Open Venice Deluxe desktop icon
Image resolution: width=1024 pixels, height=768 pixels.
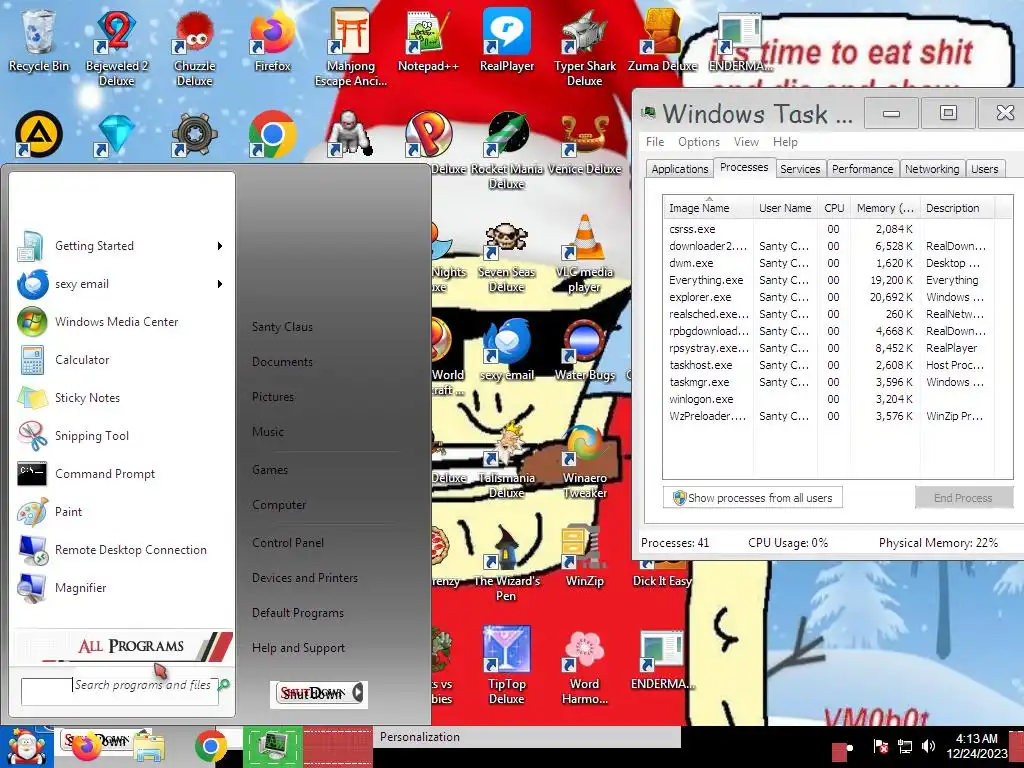pyautogui.click(x=584, y=144)
